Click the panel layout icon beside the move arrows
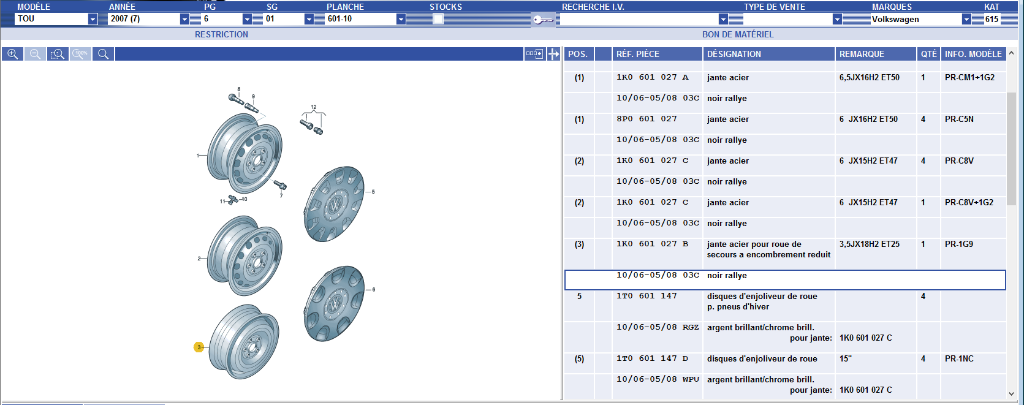Viewport: 1024px width, 405px height. (x=533, y=54)
